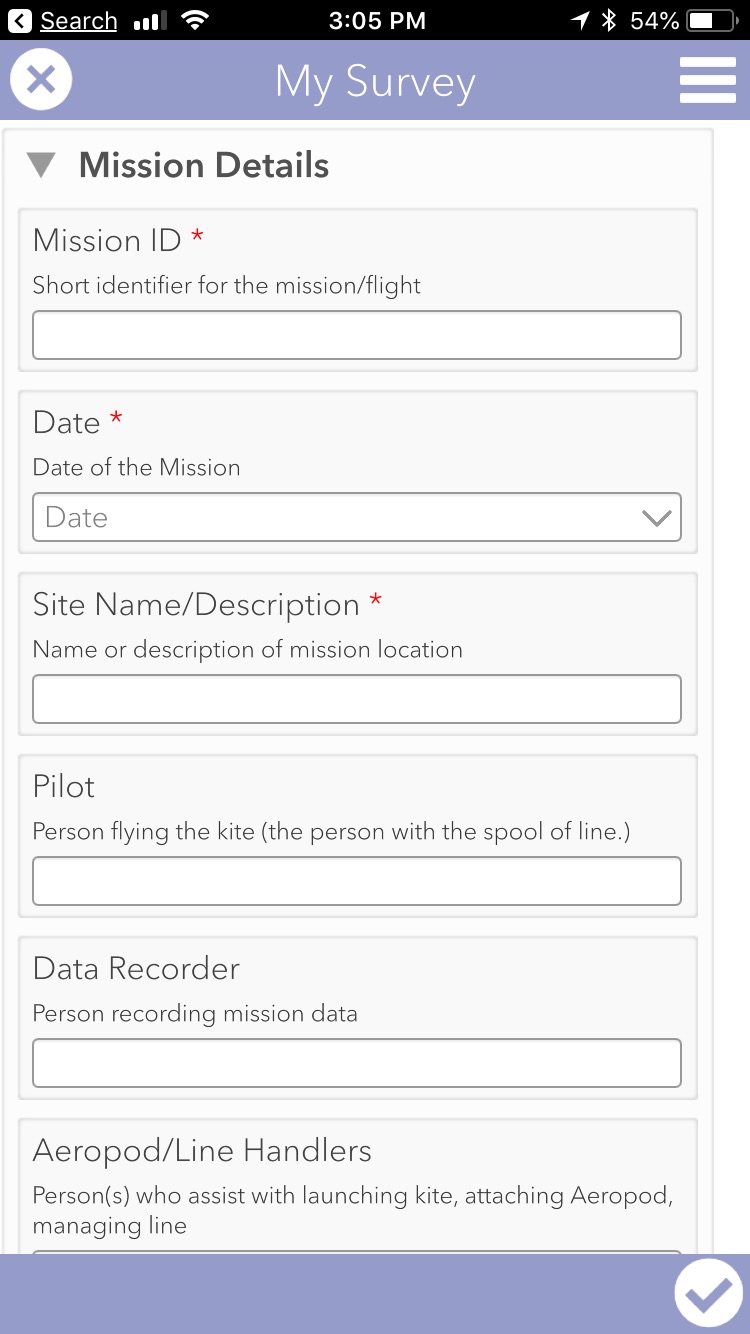Go back to Search in status bar

click(x=78, y=20)
